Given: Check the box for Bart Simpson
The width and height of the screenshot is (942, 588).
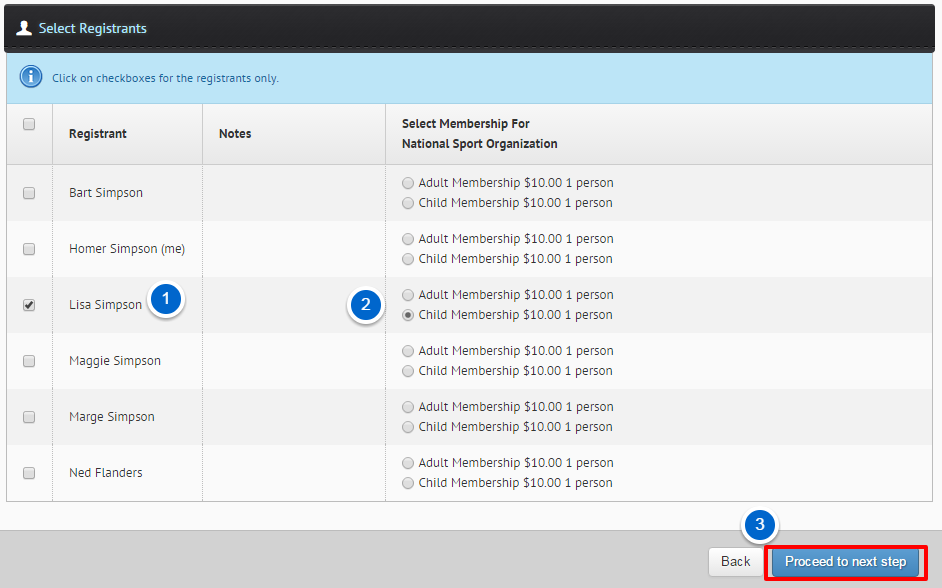Looking at the screenshot, I should (x=29, y=193).
